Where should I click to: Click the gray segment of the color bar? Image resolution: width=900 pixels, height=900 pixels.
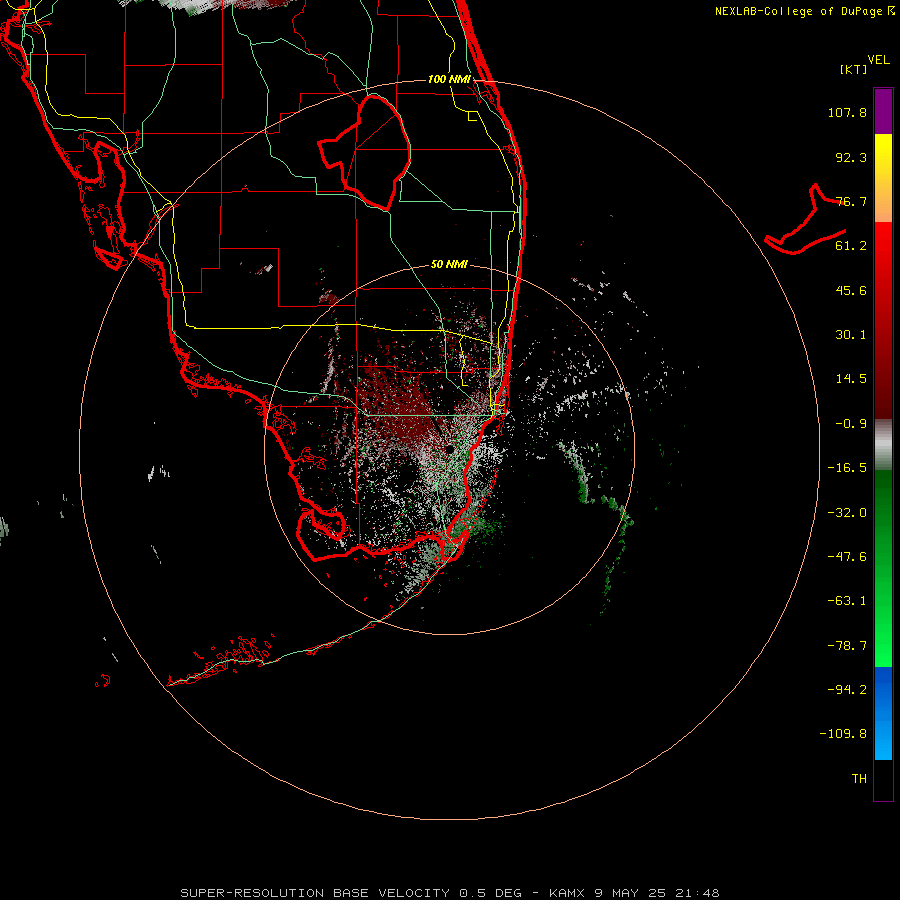(x=883, y=445)
